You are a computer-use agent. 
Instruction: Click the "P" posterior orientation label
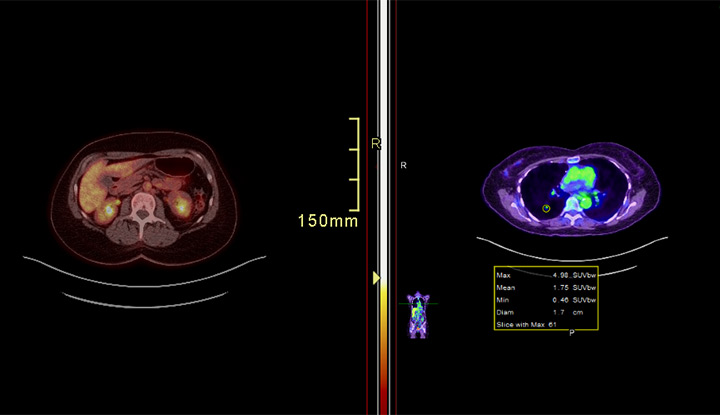click(x=572, y=333)
